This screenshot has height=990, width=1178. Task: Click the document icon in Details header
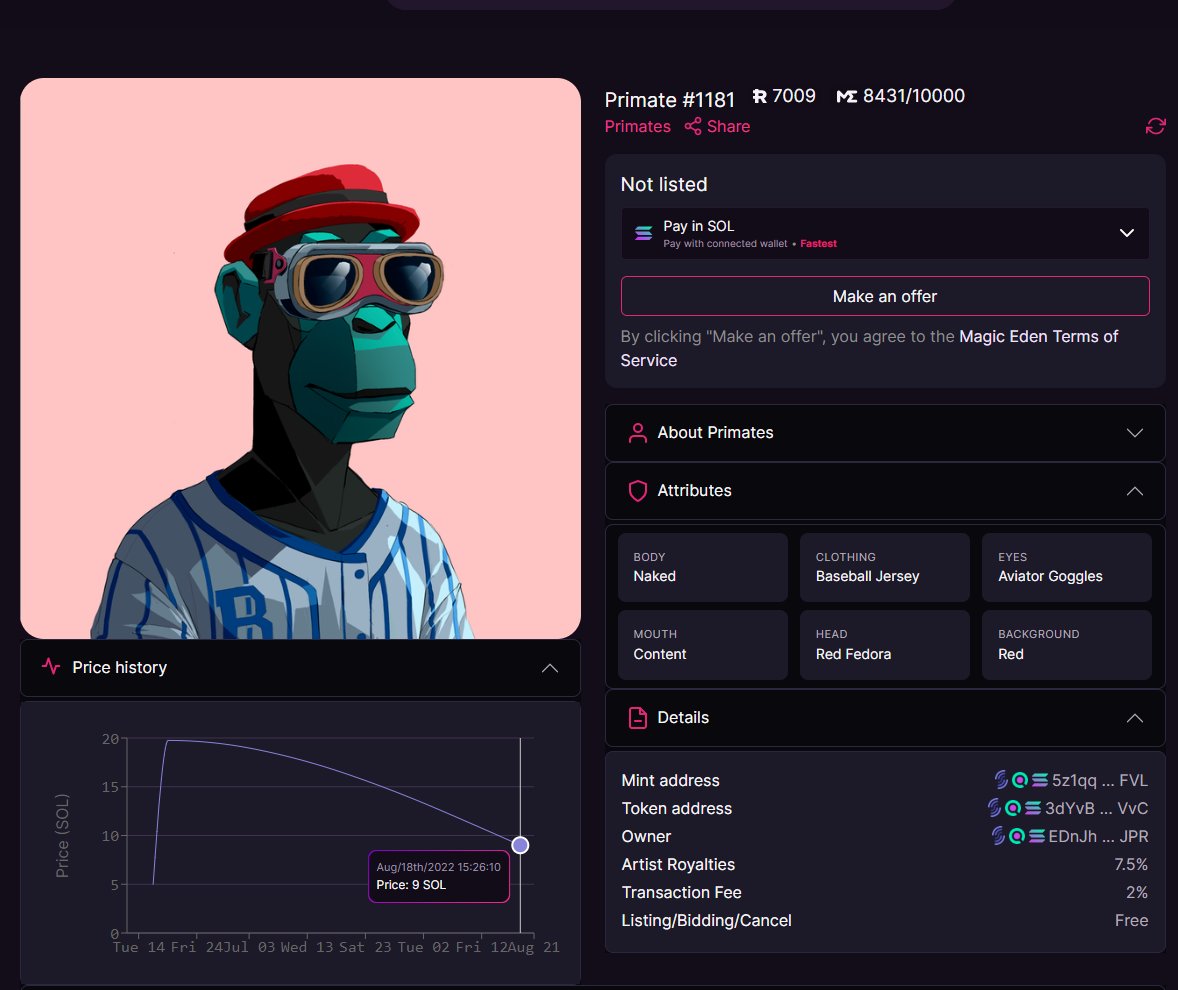pos(637,718)
